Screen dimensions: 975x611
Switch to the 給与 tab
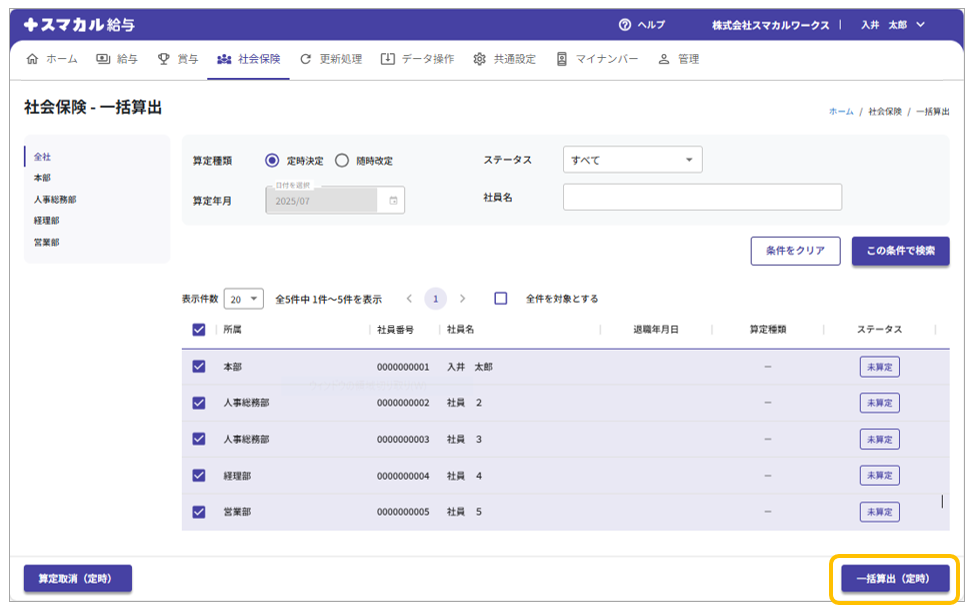117,59
